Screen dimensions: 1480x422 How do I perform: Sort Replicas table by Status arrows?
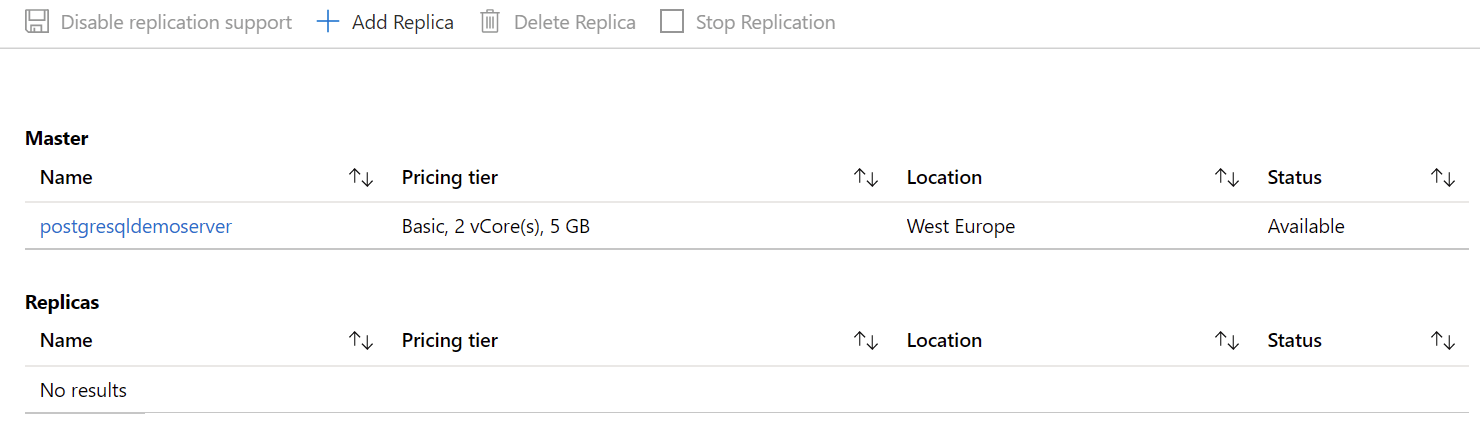(x=1443, y=340)
